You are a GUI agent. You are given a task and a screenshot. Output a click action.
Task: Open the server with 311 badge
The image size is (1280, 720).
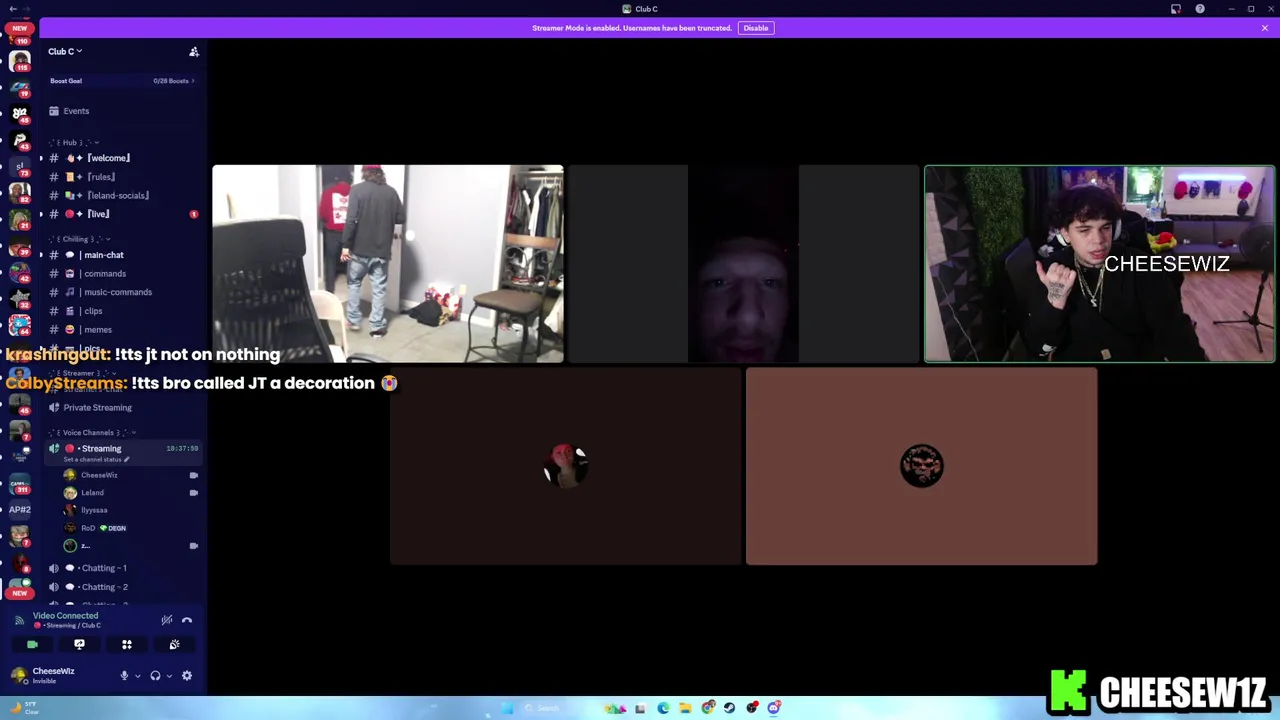19,485
